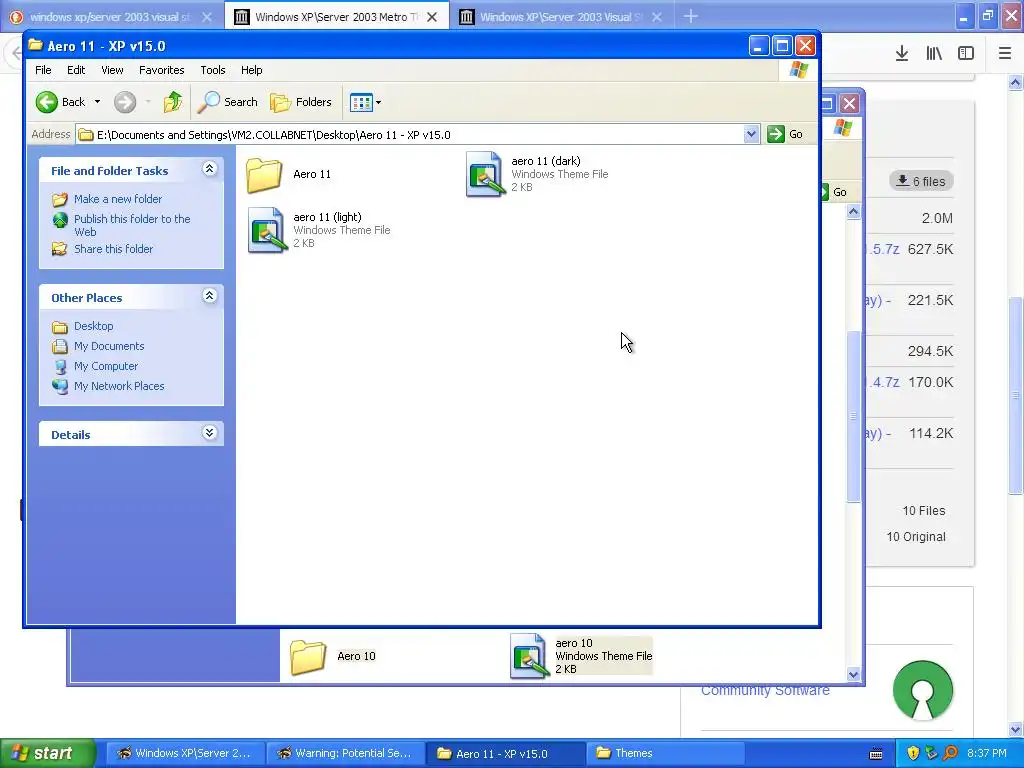Select the Aero 11 folder icon
Viewport: 1024px width, 768px height.
pyautogui.click(x=264, y=174)
